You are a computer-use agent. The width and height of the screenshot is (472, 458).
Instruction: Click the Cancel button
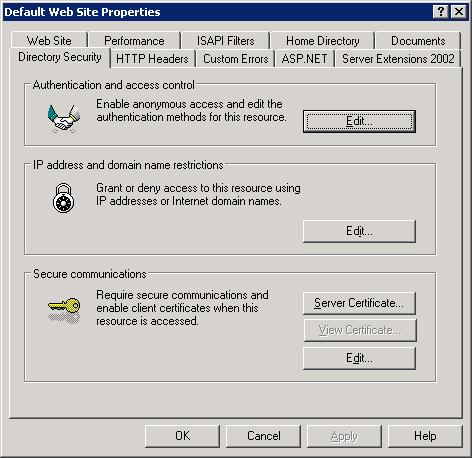(x=263, y=436)
